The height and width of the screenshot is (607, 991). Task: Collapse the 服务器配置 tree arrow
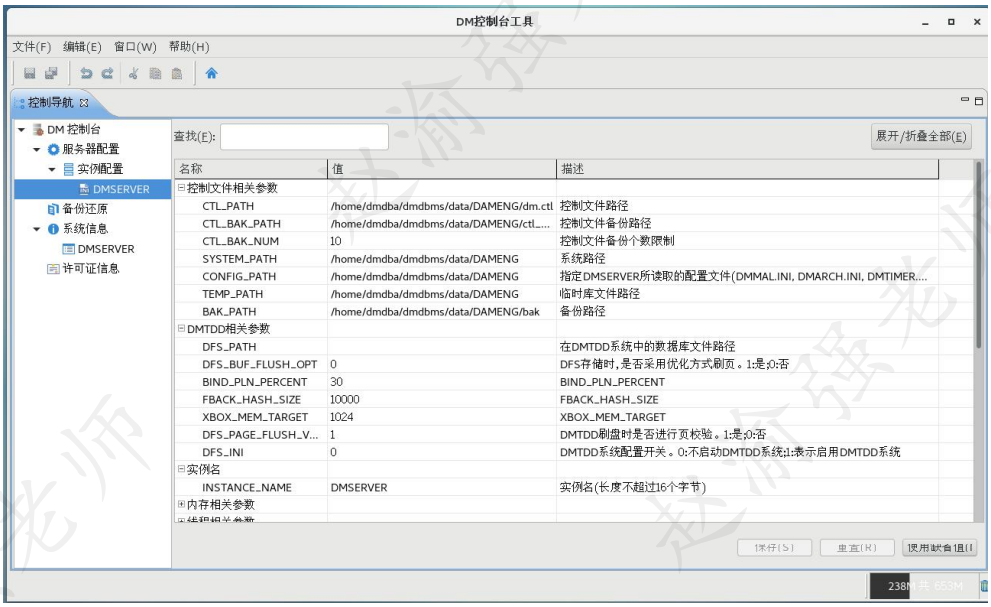(x=37, y=150)
